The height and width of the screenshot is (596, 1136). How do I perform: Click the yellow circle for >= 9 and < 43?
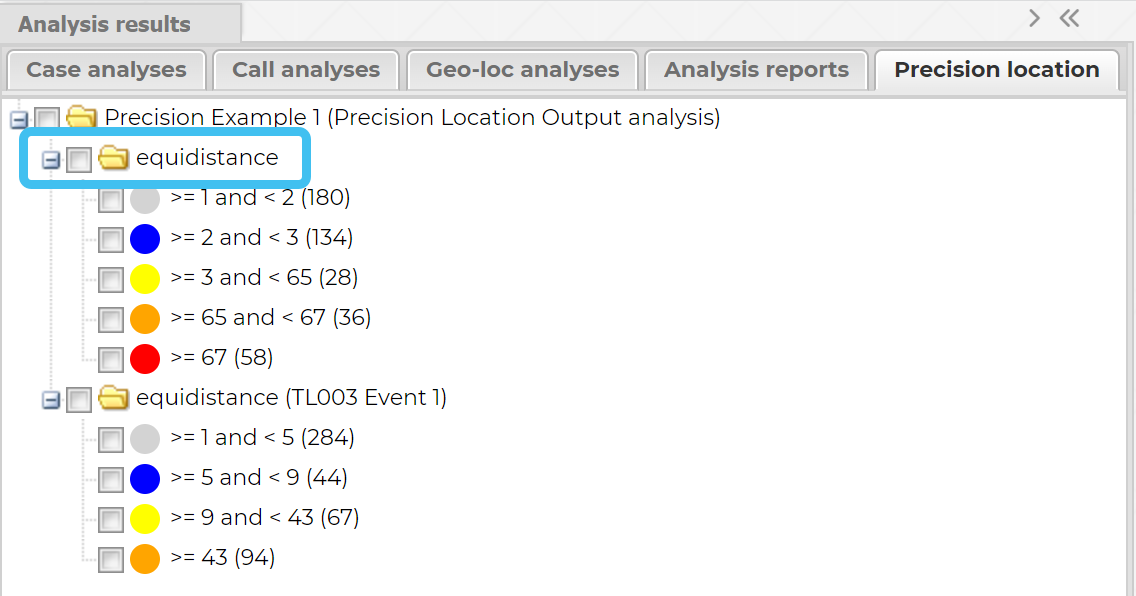tap(145, 518)
